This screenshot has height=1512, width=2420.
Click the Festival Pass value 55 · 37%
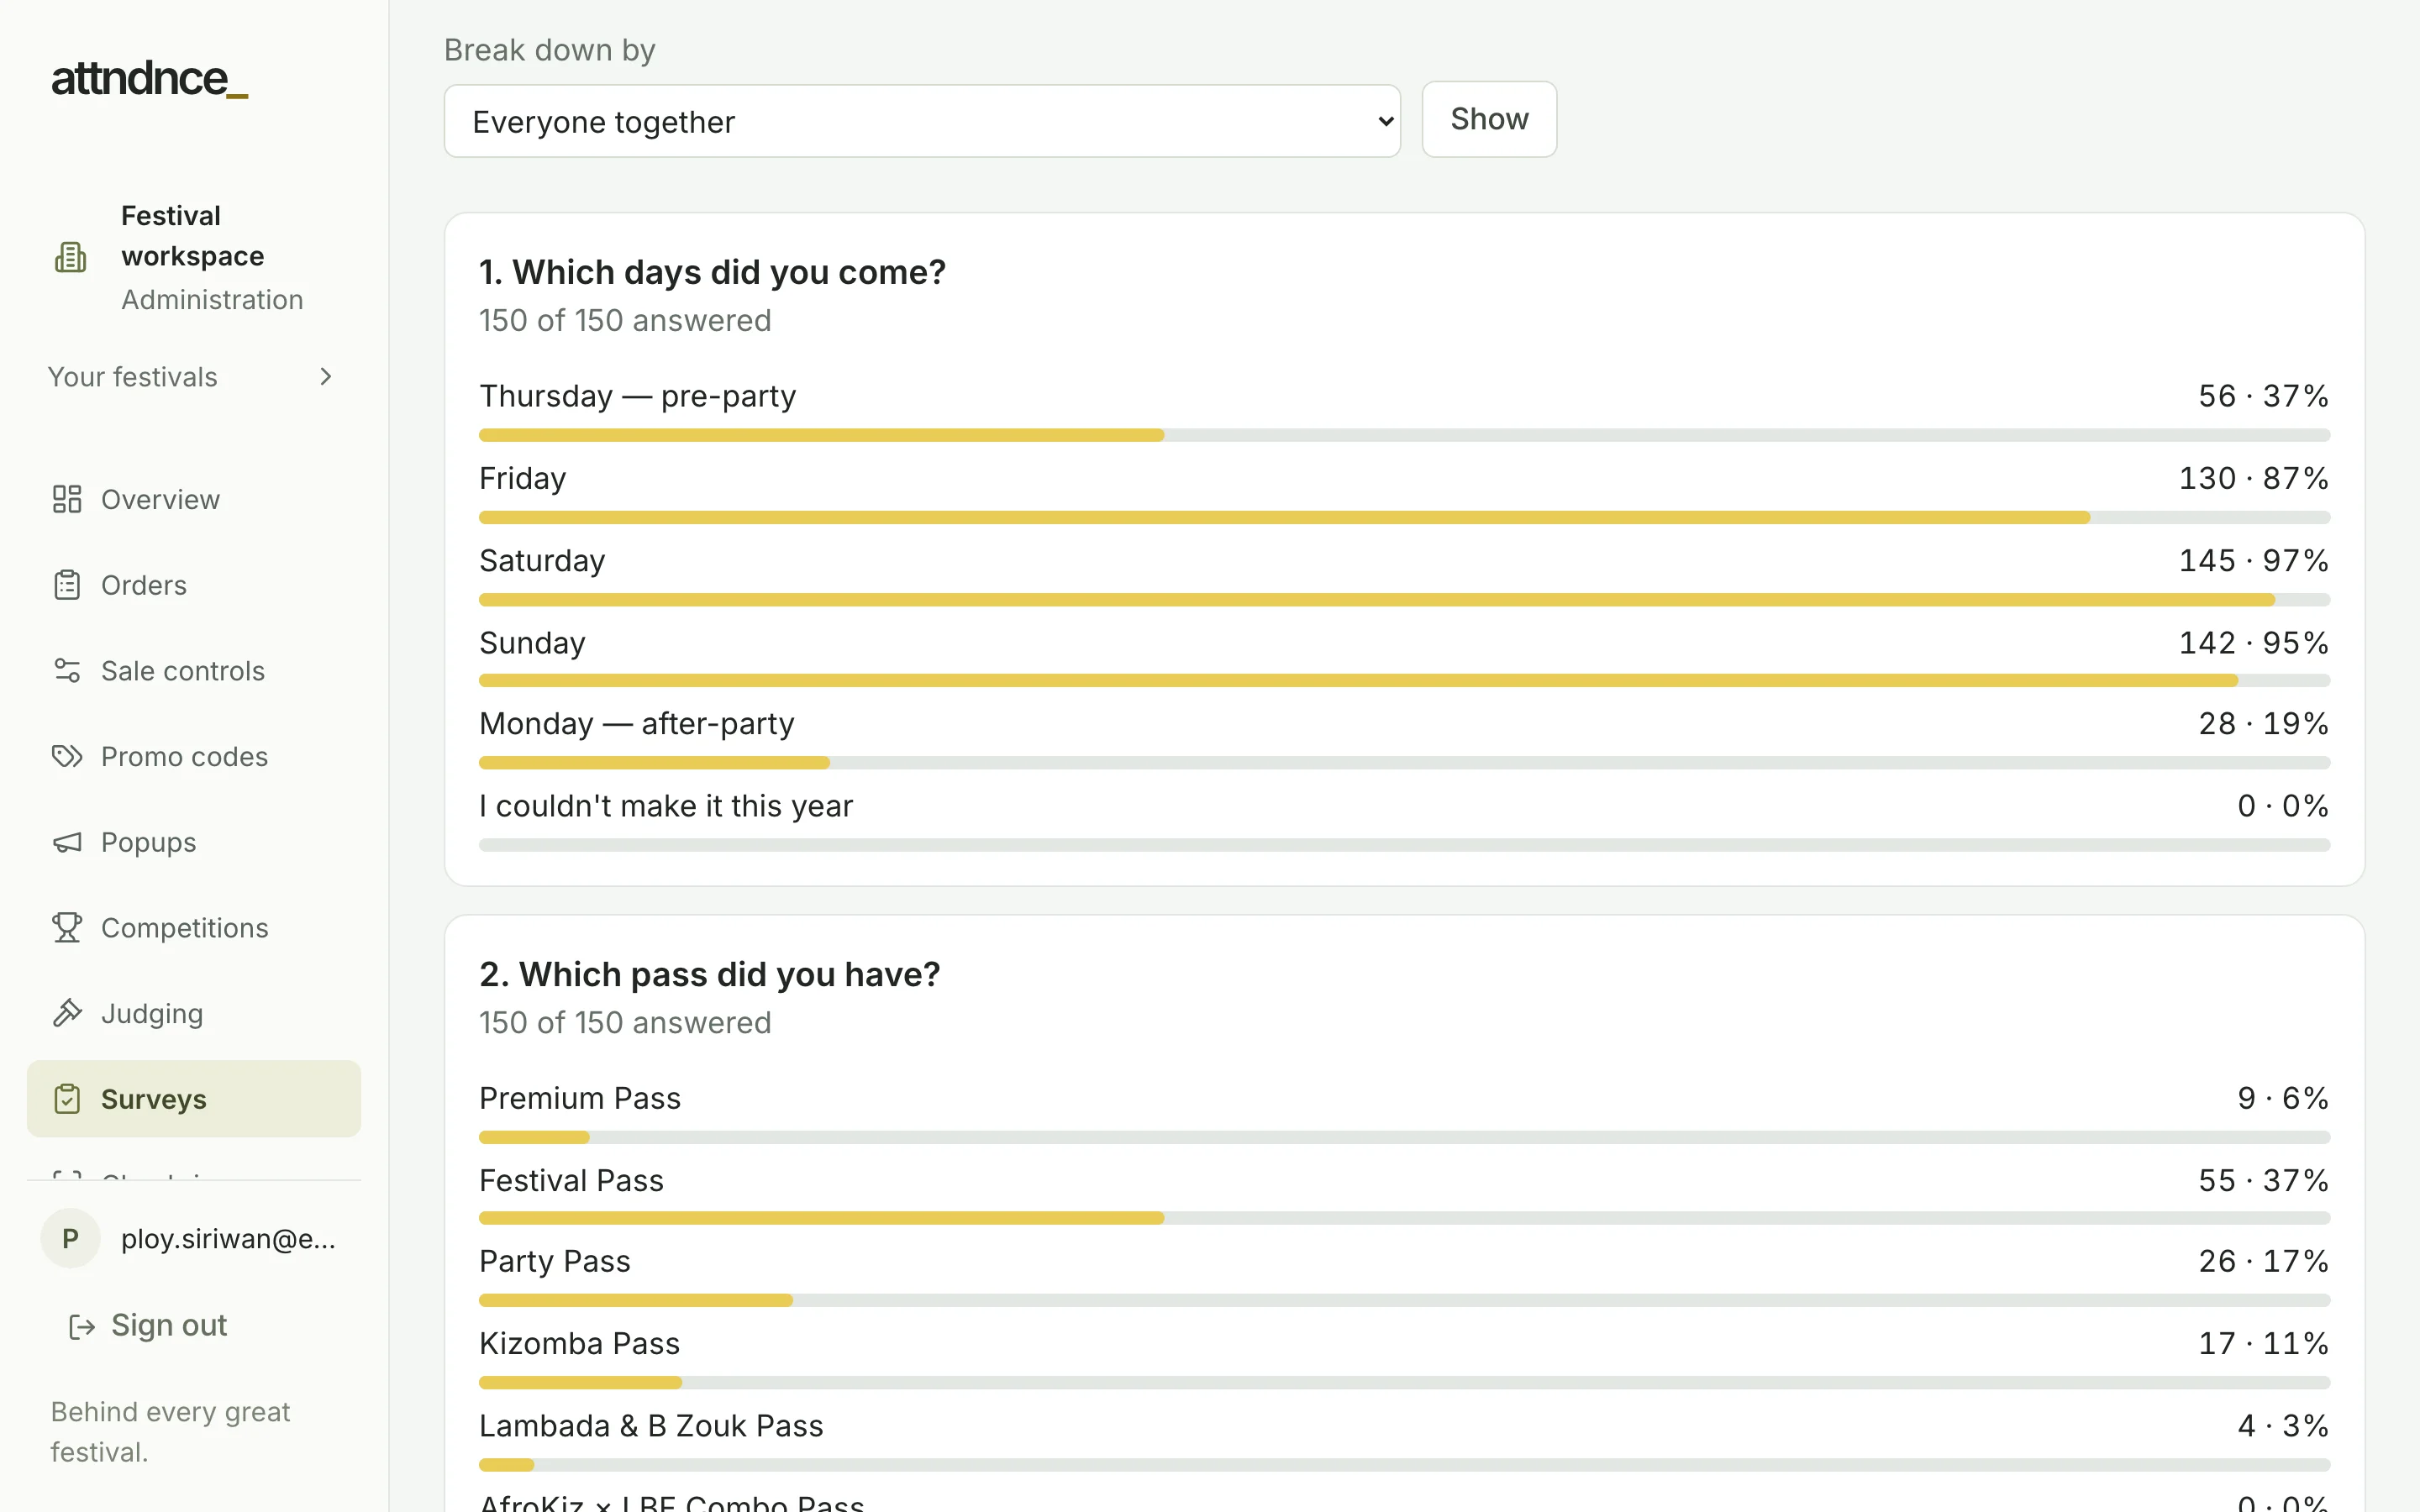pos(2263,1180)
